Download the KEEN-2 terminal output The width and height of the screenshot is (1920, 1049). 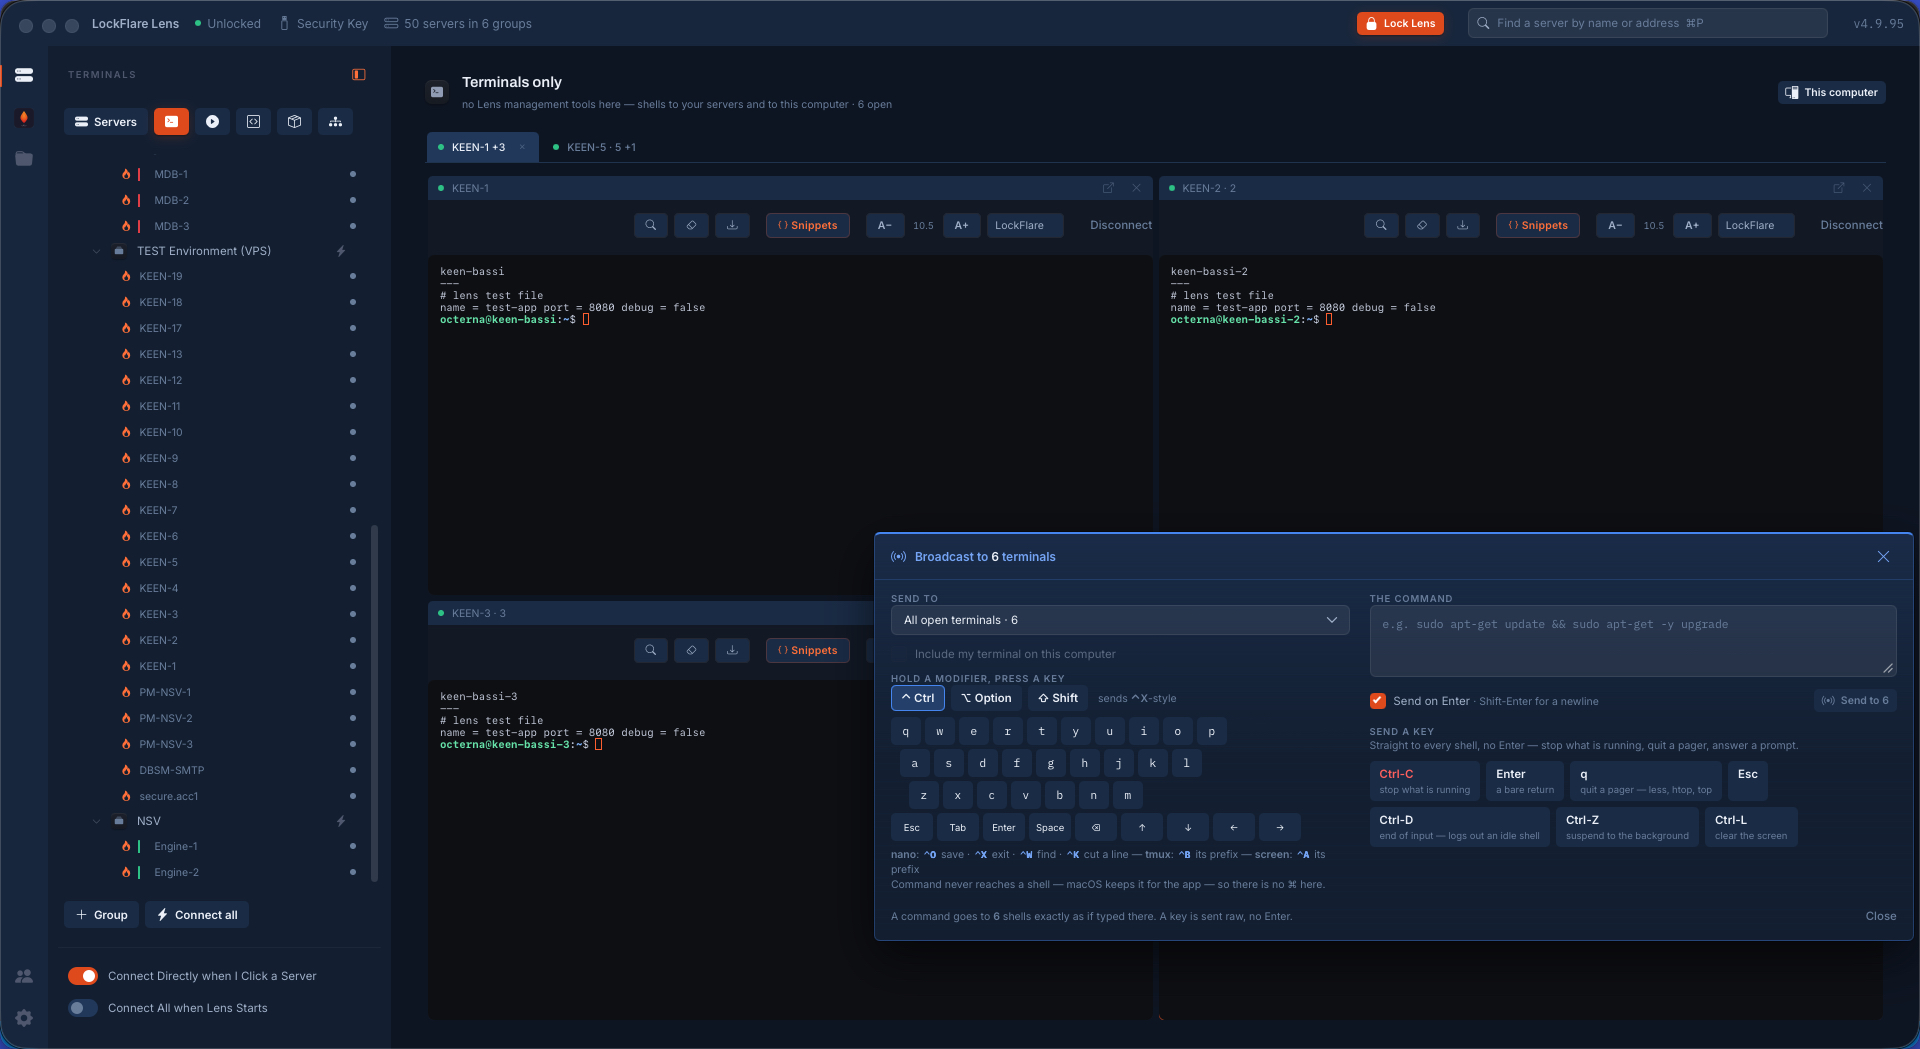[x=1463, y=225]
